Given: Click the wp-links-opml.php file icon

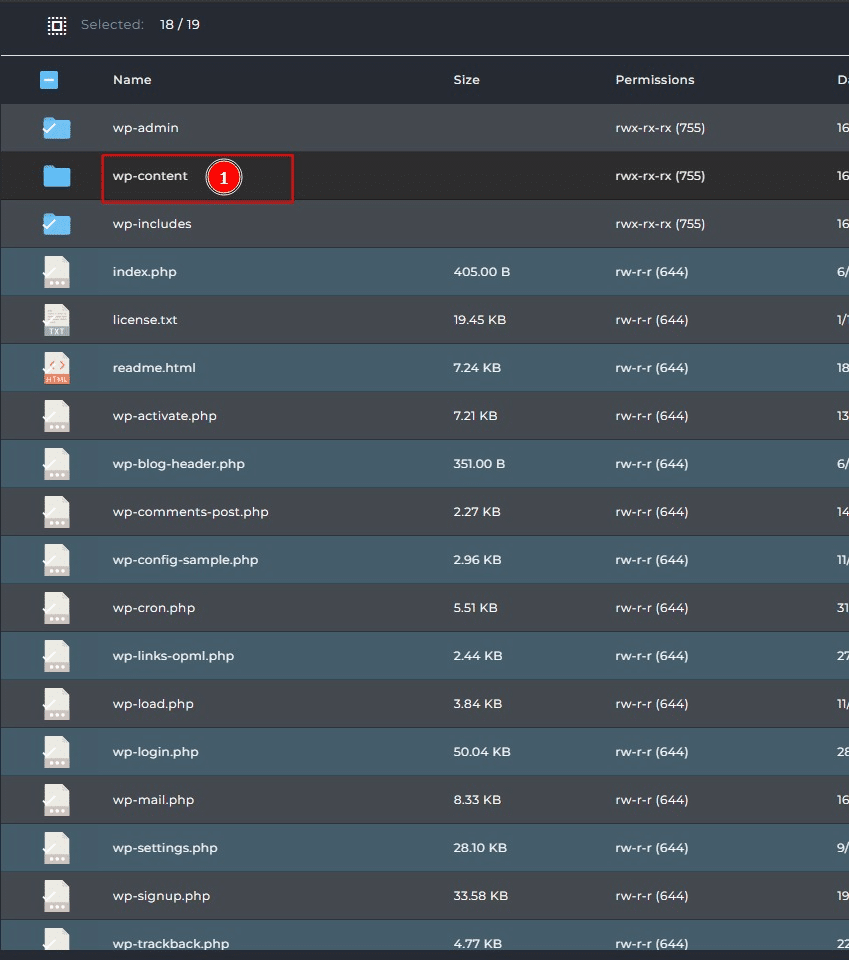Looking at the screenshot, I should pyautogui.click(x=57, y=656).
